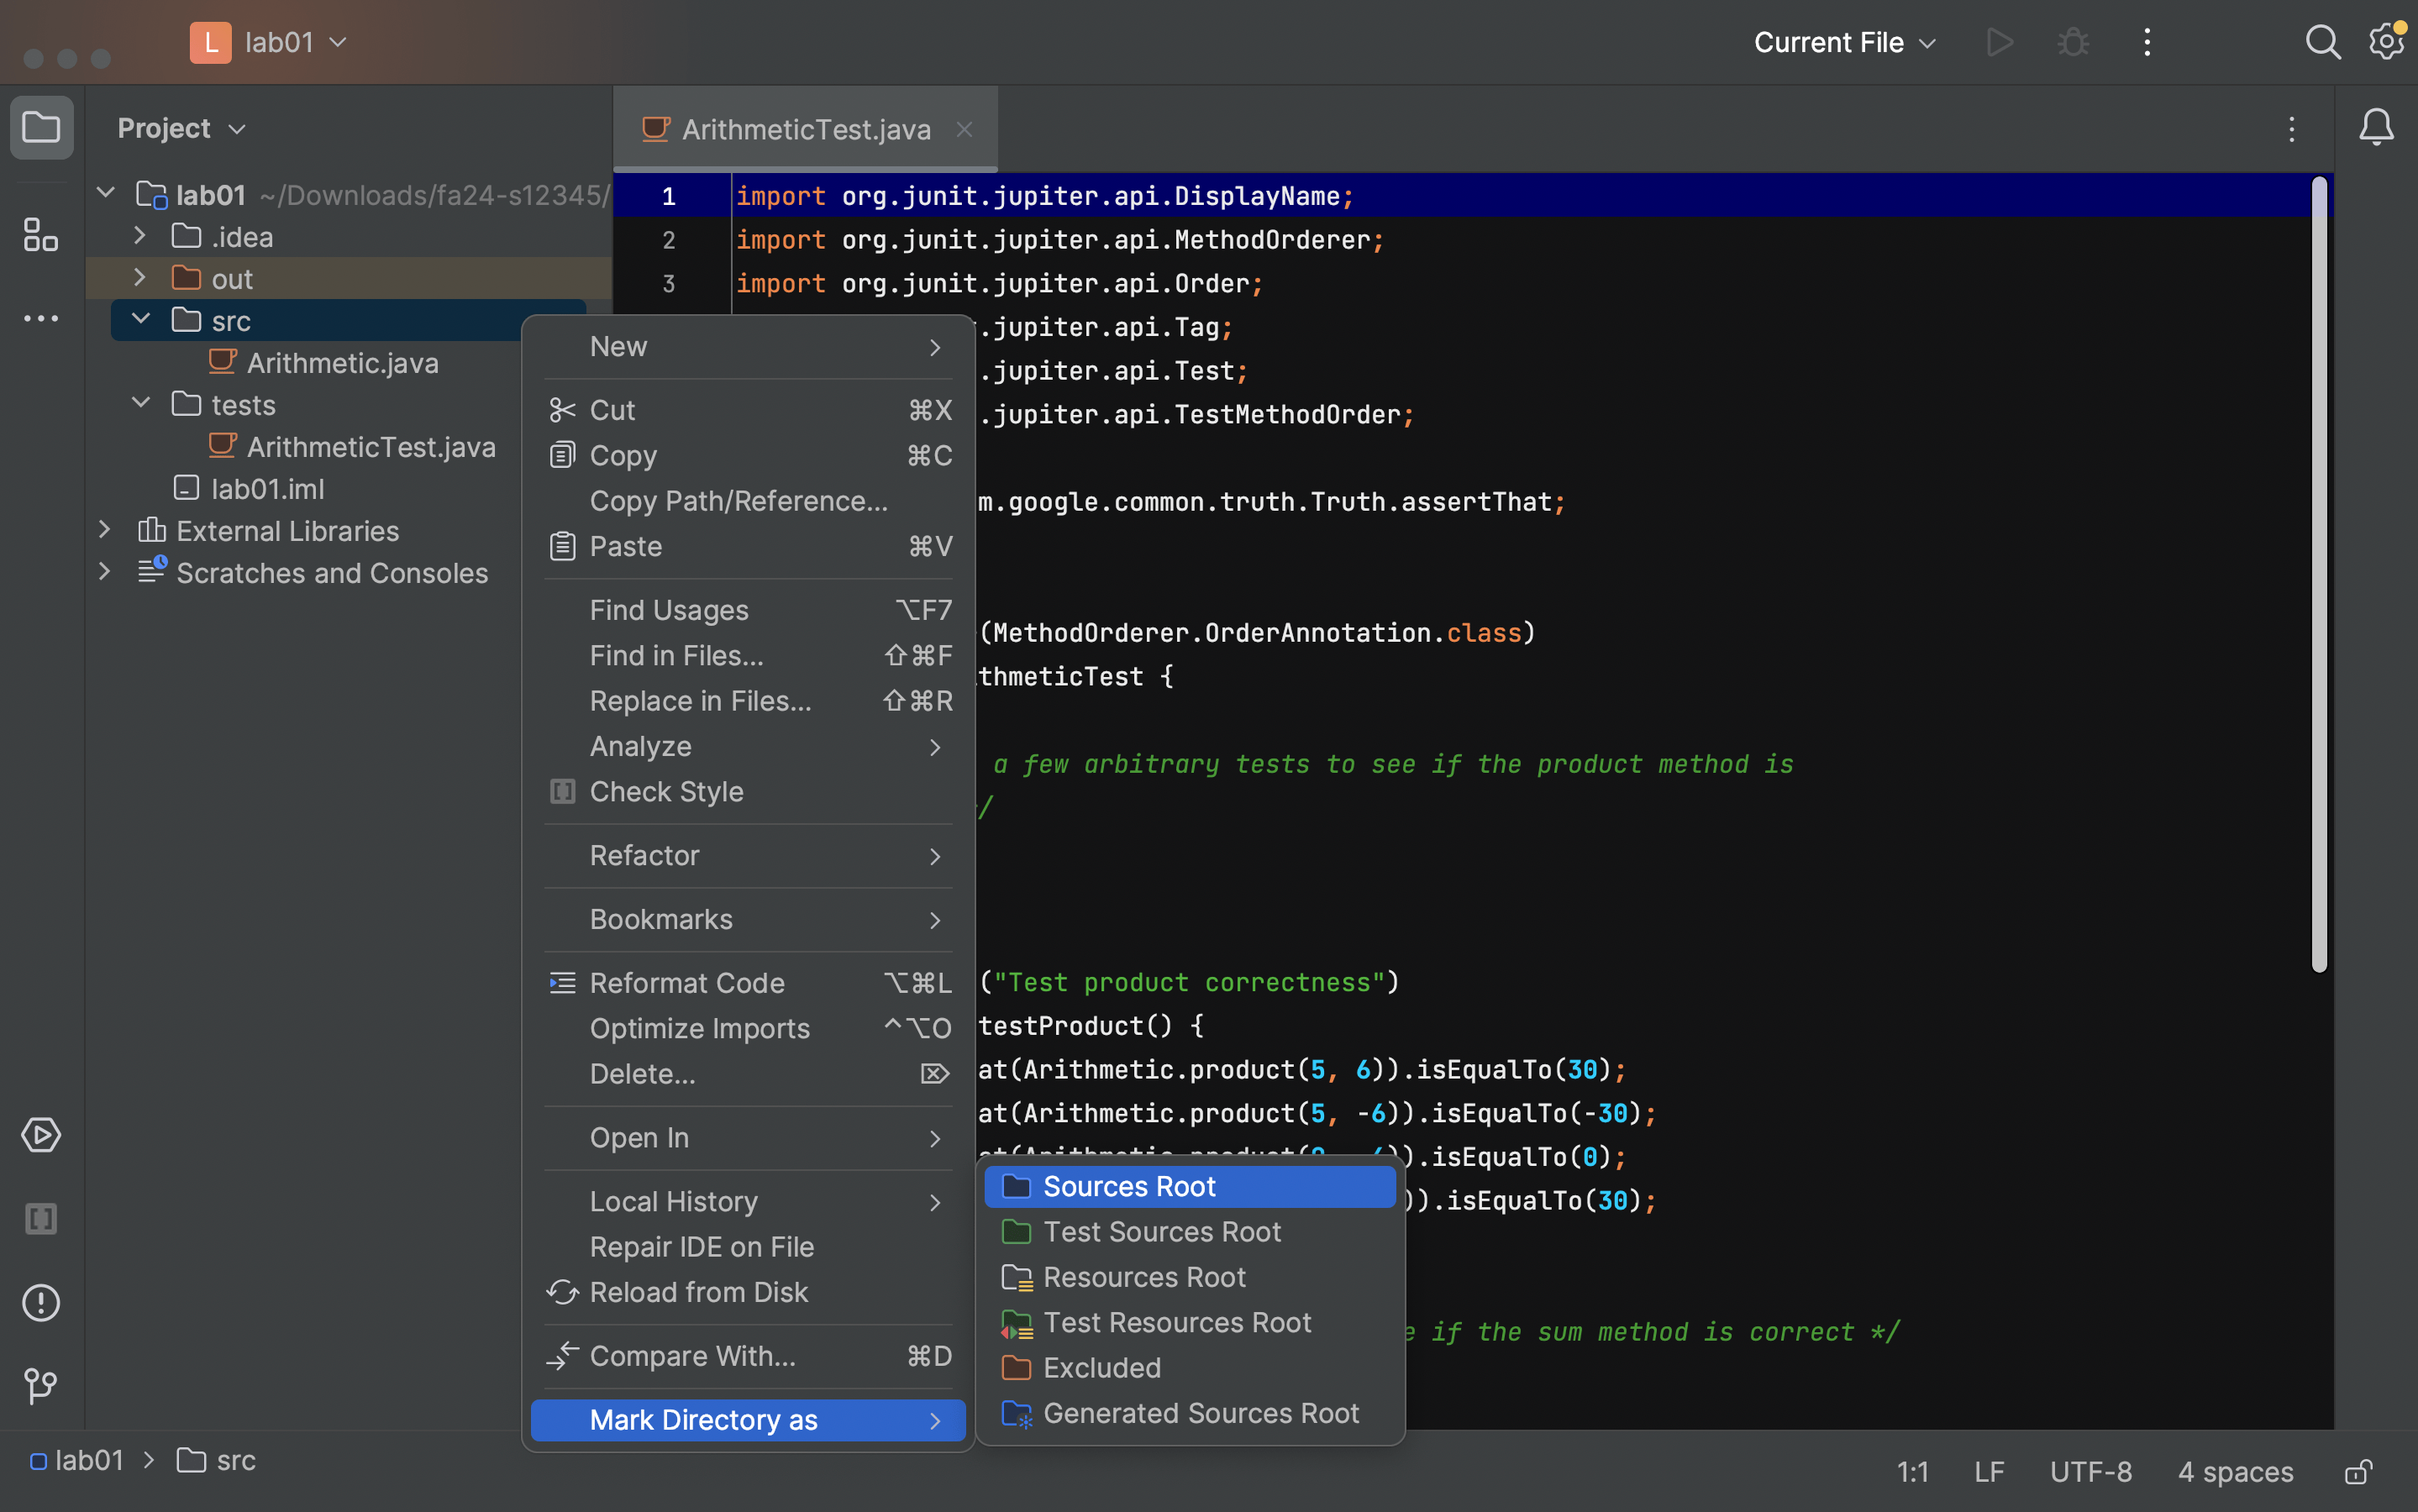Open the Project tool window icon
Image resolution: width=2418 pixels, height=1512 pixels.
41,127
